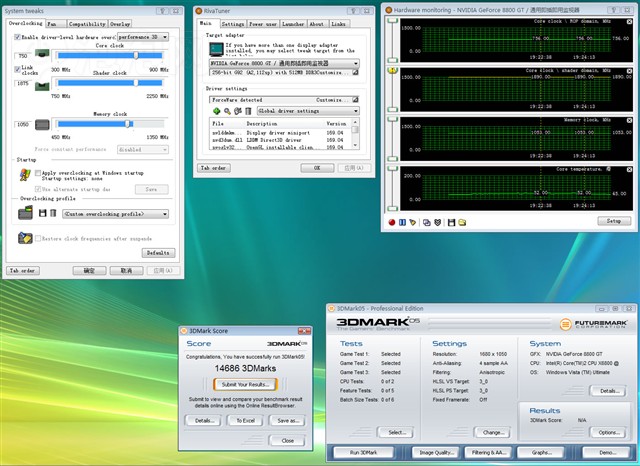
Task: Click scrollbar down arrow in driver file list
Action: [355, 146]
